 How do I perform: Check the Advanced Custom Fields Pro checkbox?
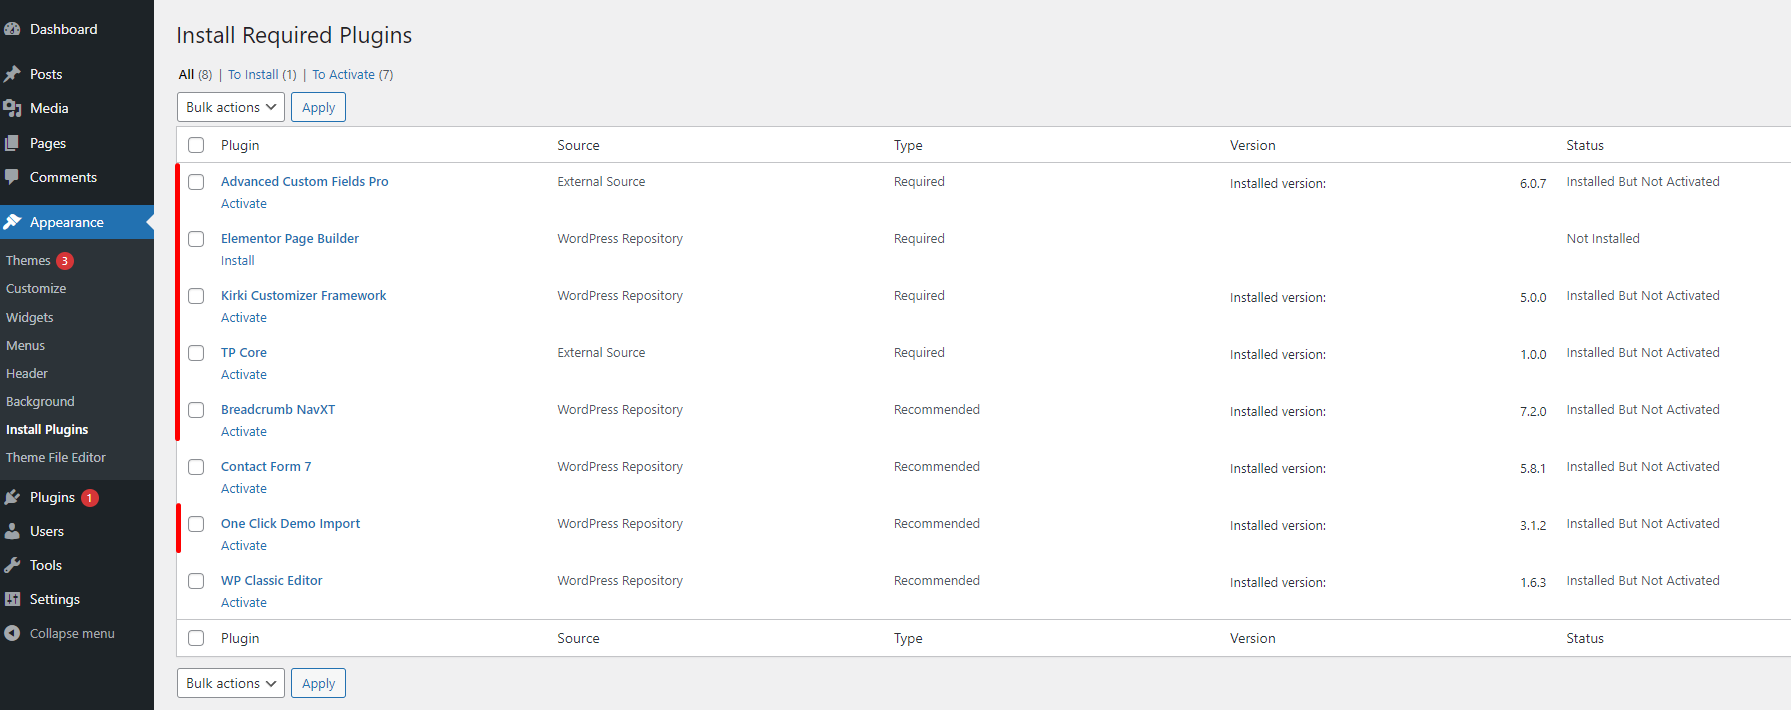coord(196,182)
